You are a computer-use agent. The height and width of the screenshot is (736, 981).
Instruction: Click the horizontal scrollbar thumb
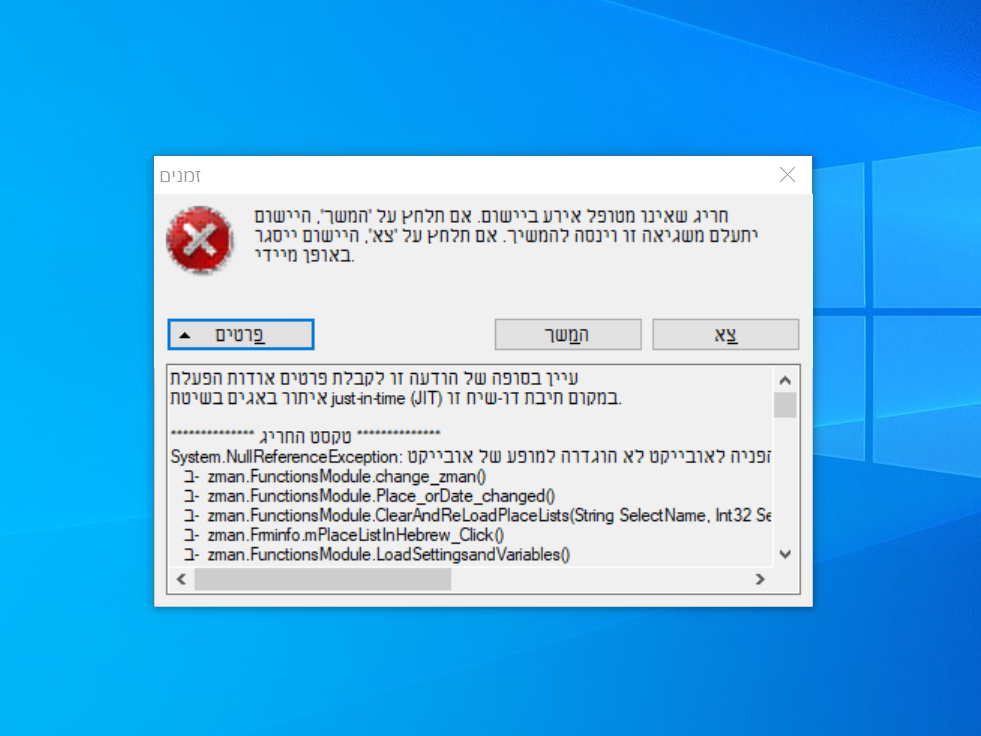[x=323, y=579]
